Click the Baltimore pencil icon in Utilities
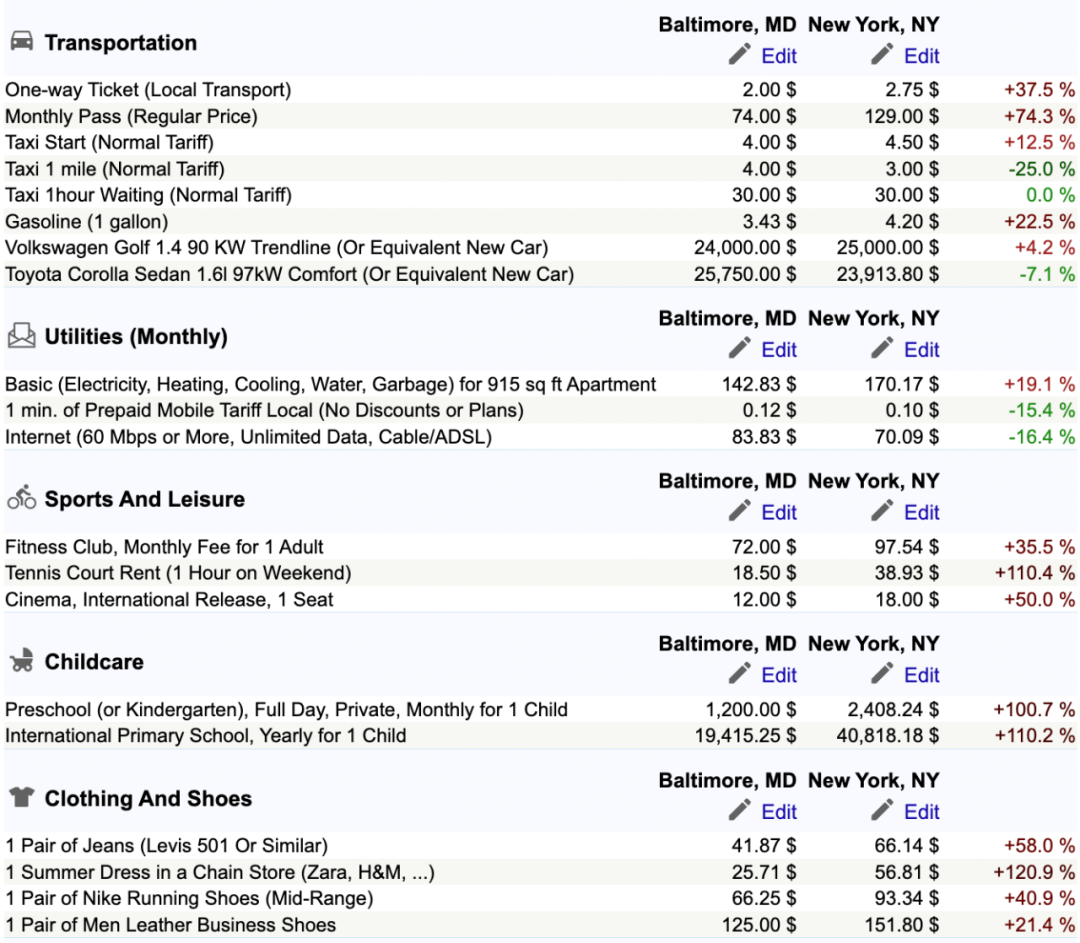The image size is (1080, 943). click(x=740, y=349)
